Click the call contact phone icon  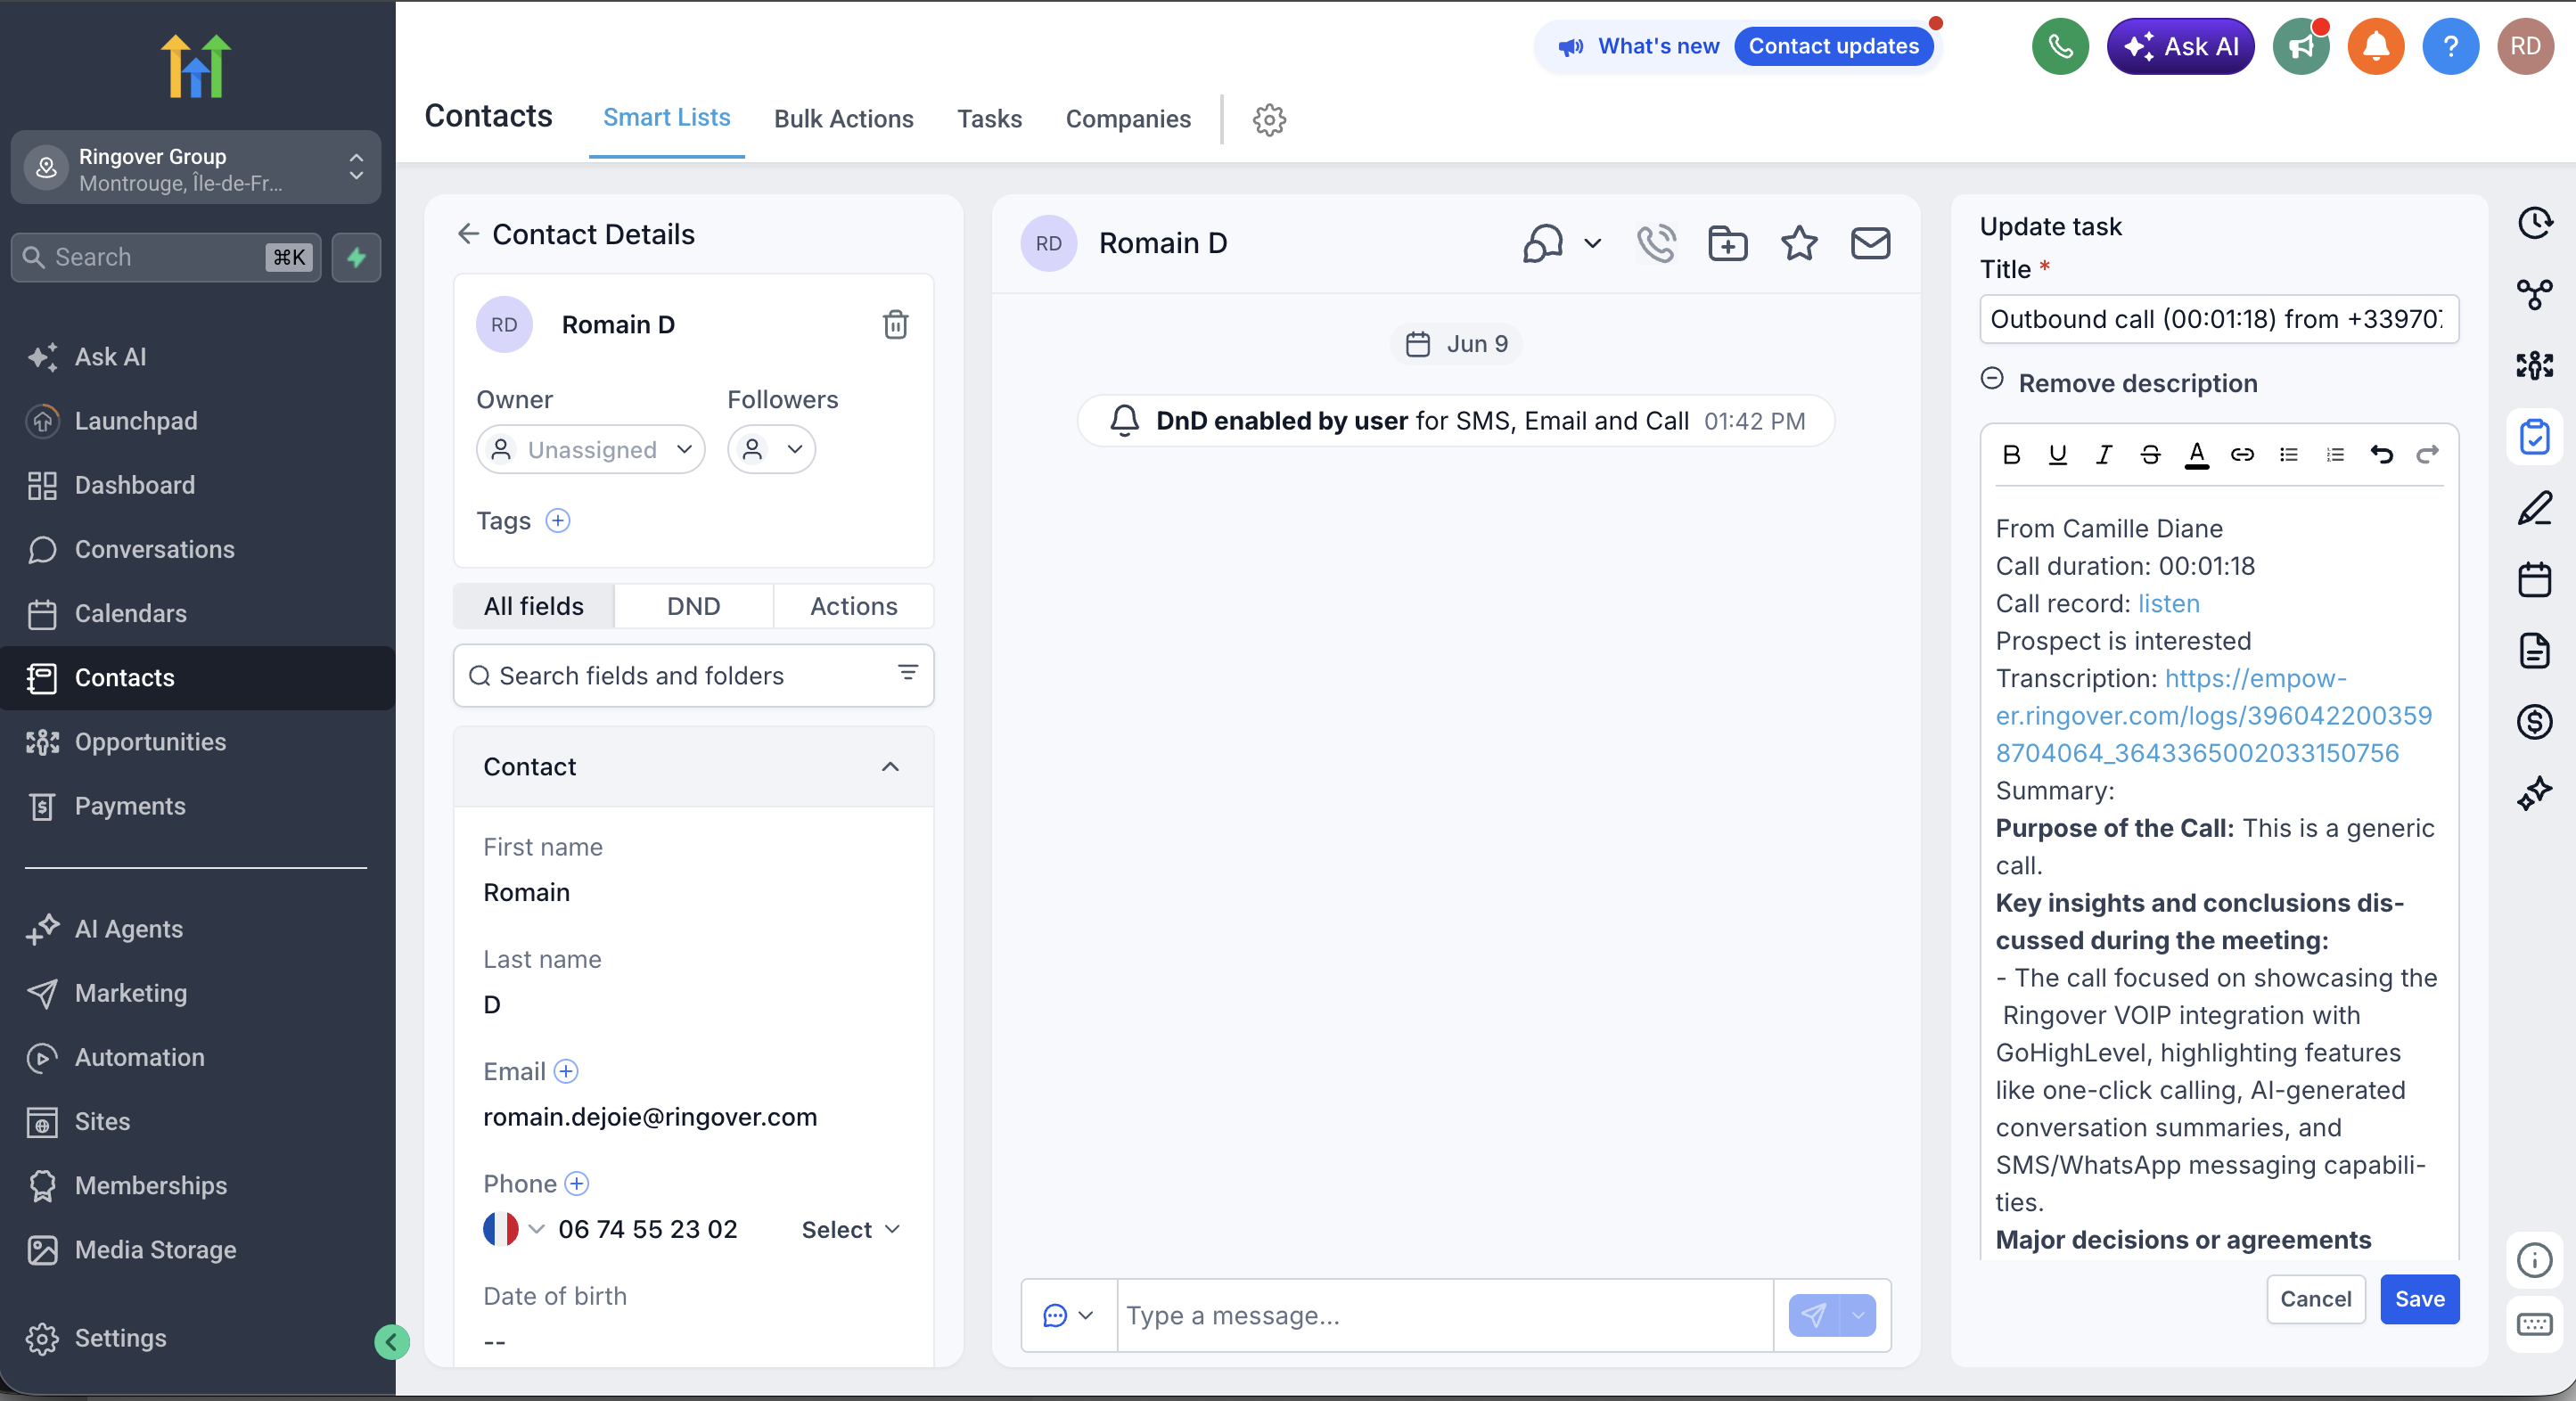[1656, 243]
